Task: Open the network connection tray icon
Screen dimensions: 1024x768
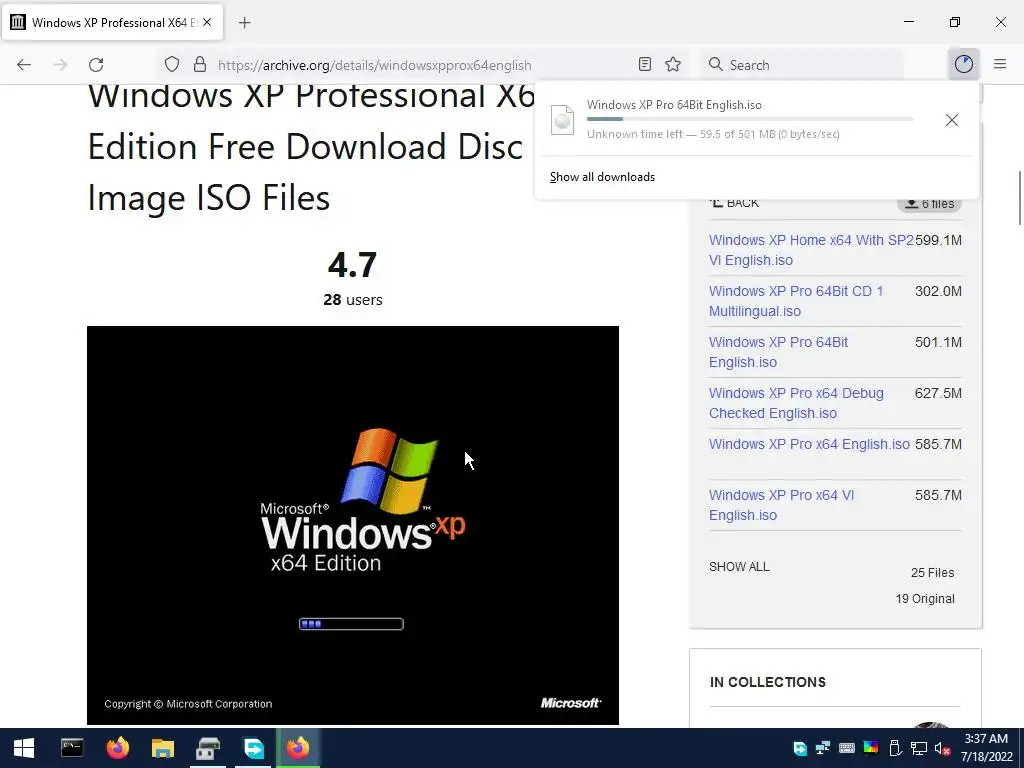Action: point(919,748)
